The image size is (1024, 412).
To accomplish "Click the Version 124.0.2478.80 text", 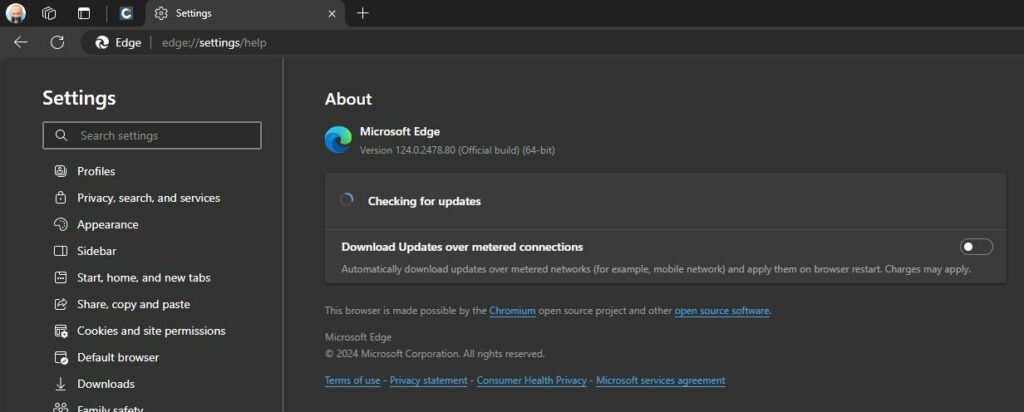I will tap(457, 150).
